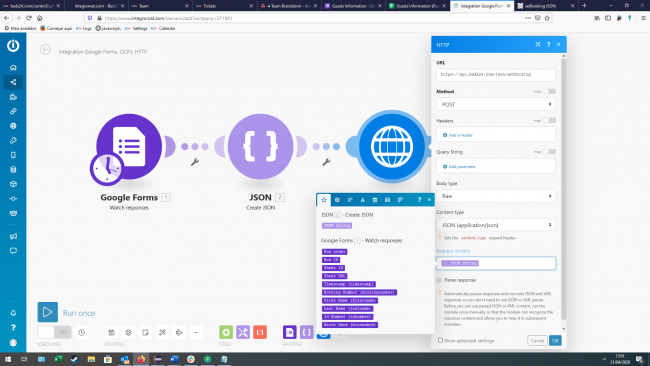Viewport: 650px width, 366px height.
Task: Open the Content type JSON dropdown
Action: [x=496, y=225]
